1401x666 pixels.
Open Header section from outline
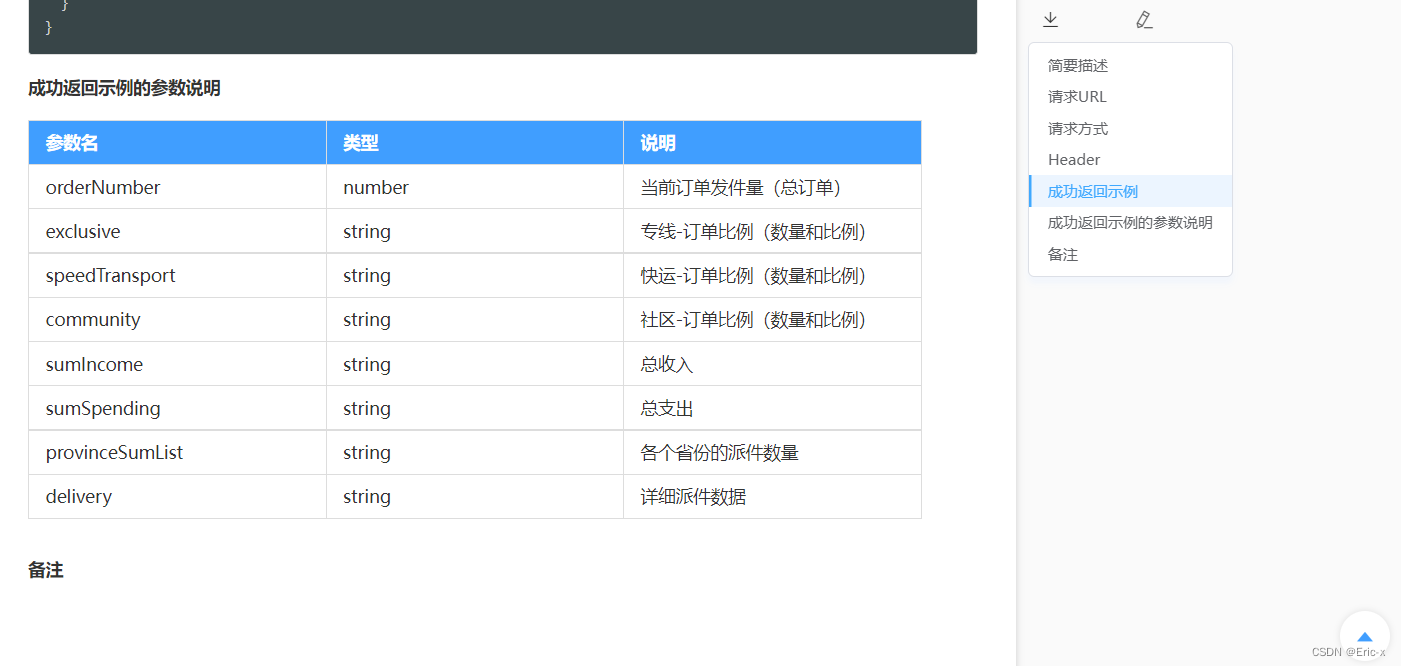coord(1074,160)
